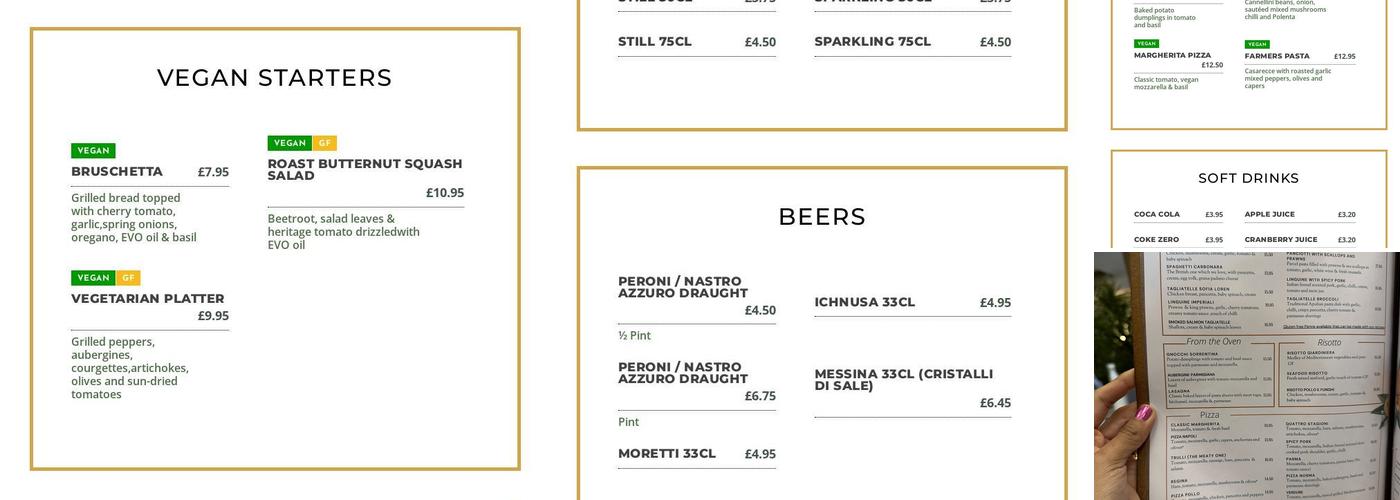Click the yellow GF badge above Roast Butternut Squash

click(324, 143)
